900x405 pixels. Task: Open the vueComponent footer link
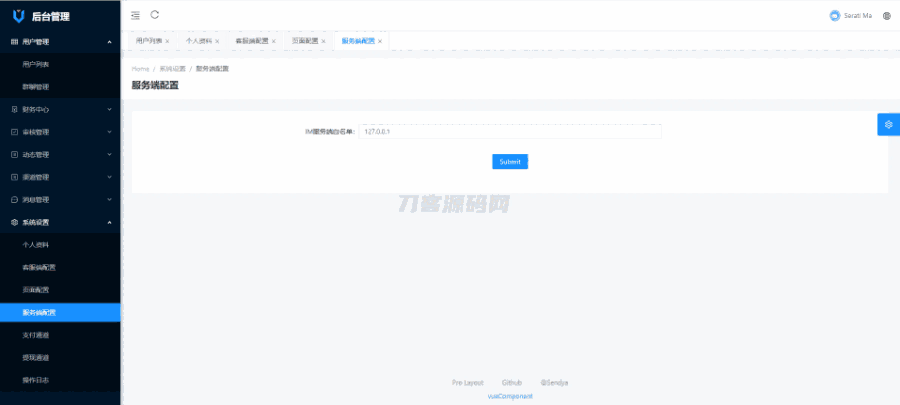pos(510,396)
